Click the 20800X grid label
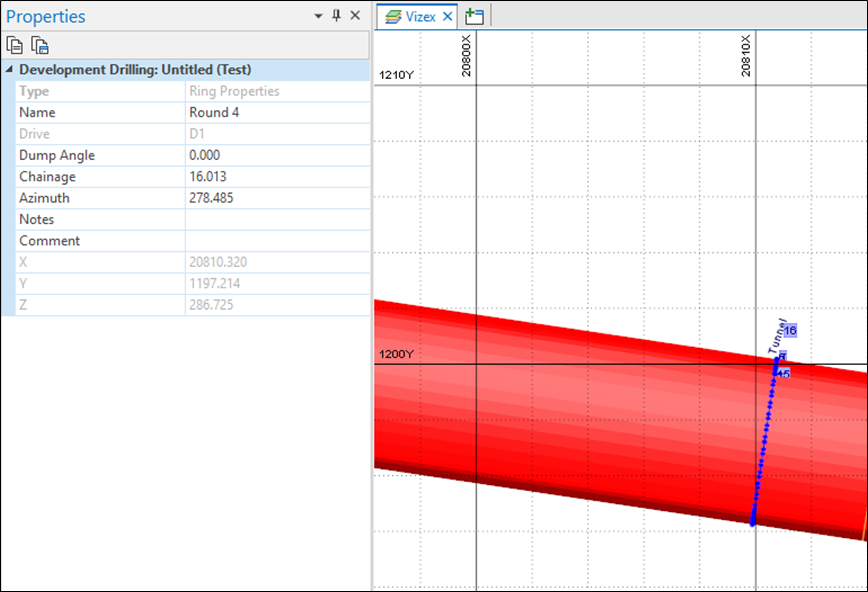Screen dimensions: 868x592 tap(466, 55)
